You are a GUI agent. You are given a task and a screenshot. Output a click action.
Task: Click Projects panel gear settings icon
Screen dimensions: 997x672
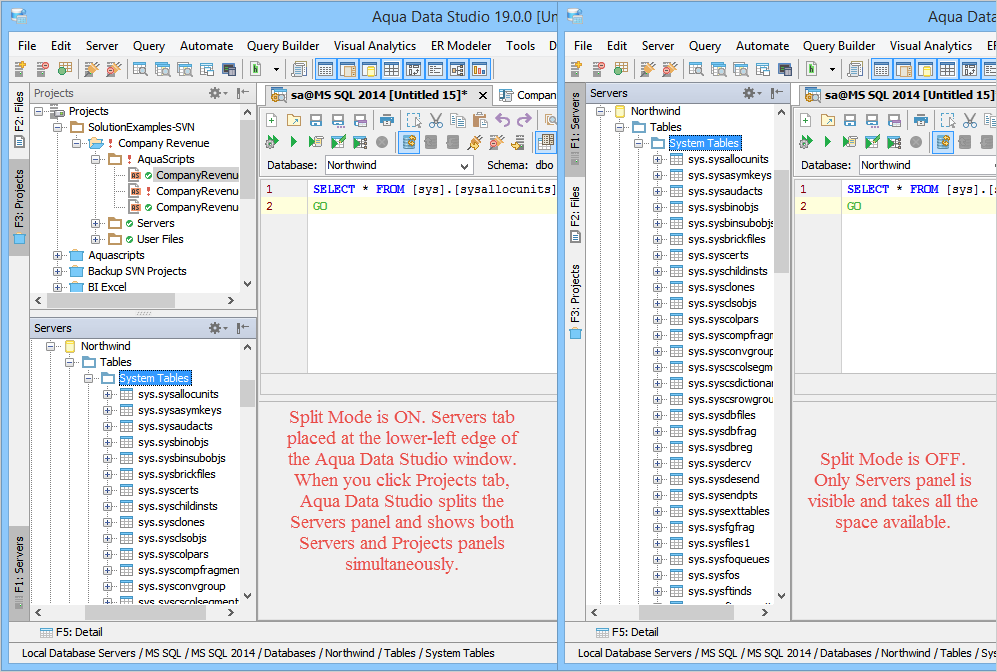(x=216, y=93)
